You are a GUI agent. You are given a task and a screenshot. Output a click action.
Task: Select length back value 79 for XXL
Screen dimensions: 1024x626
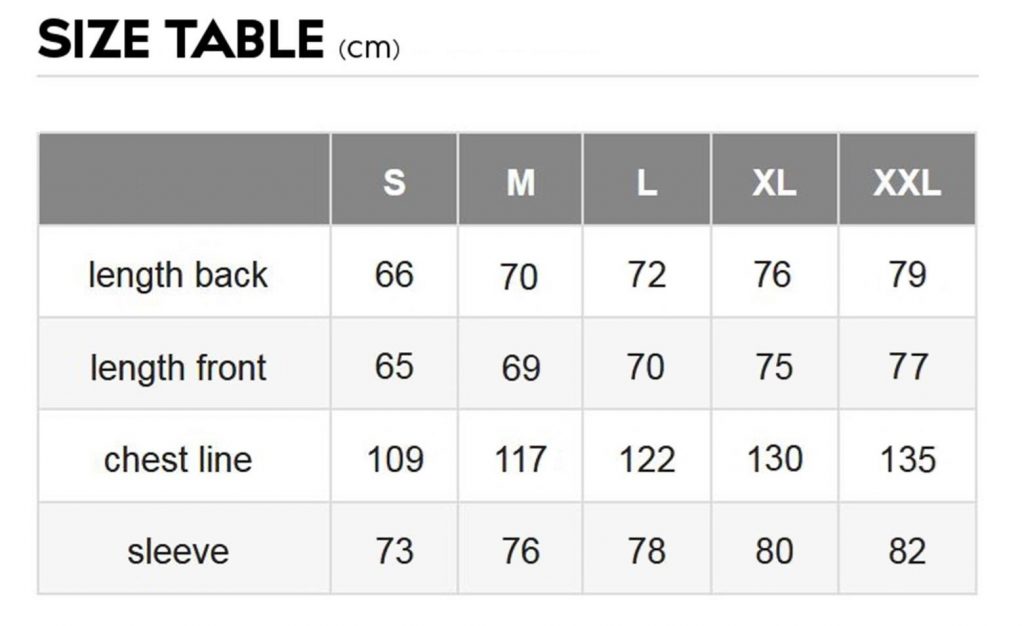tap(907, 274)
